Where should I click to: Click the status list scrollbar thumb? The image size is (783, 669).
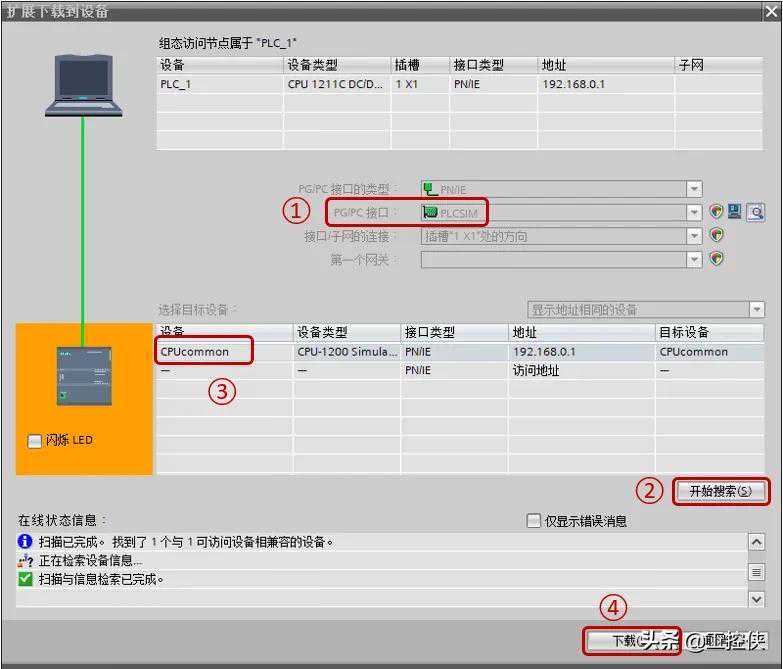757,572
